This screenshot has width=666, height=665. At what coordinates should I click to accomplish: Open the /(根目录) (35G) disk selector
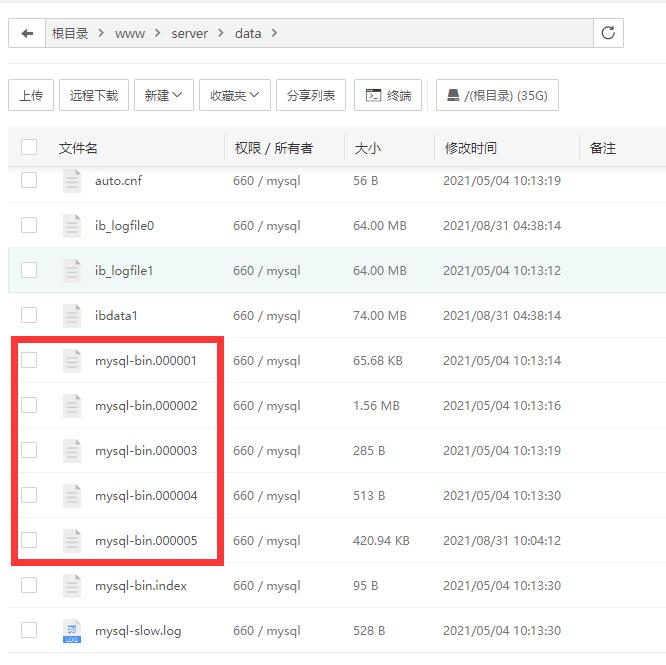pos(497,95)
